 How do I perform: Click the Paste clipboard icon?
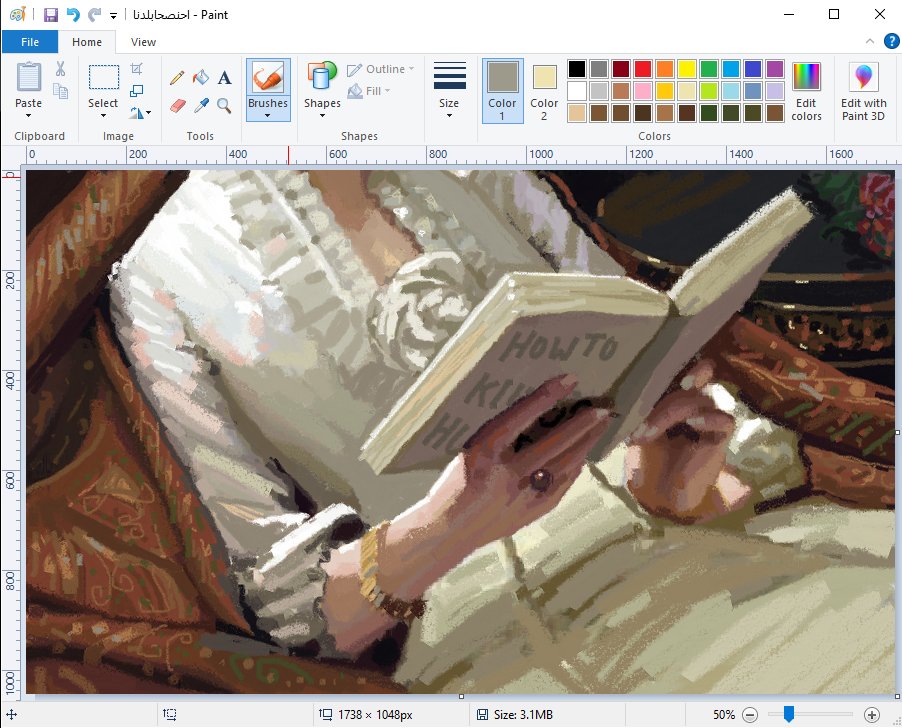coord(29,76)
